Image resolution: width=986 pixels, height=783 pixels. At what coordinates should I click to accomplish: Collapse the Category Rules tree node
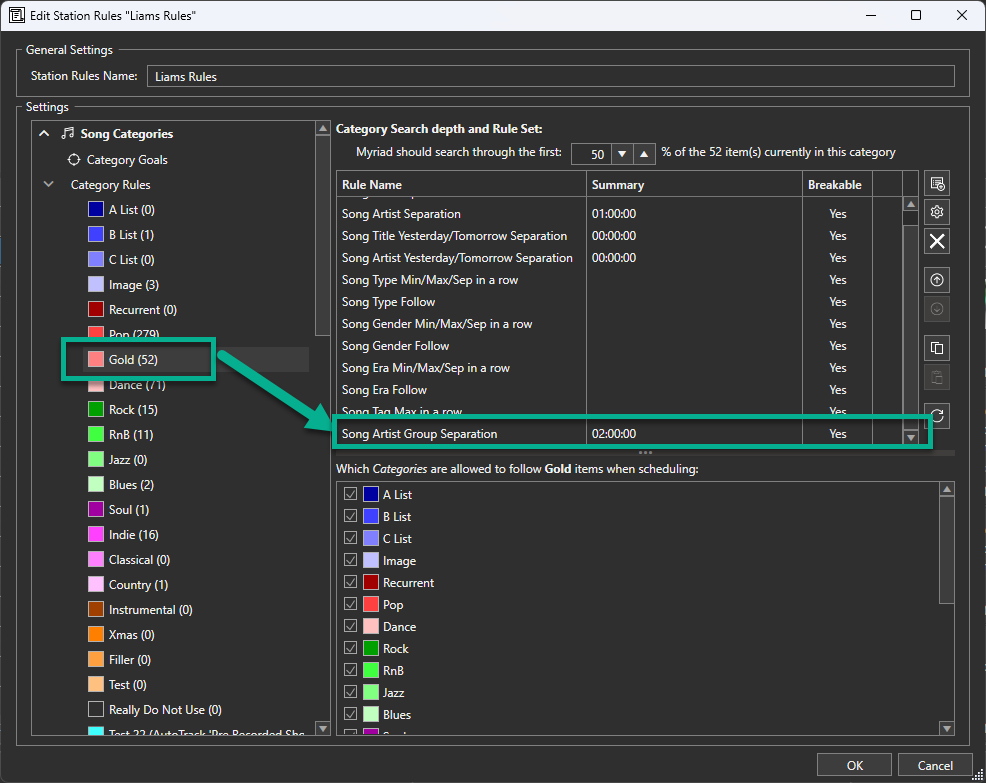(x=48, y=184)
